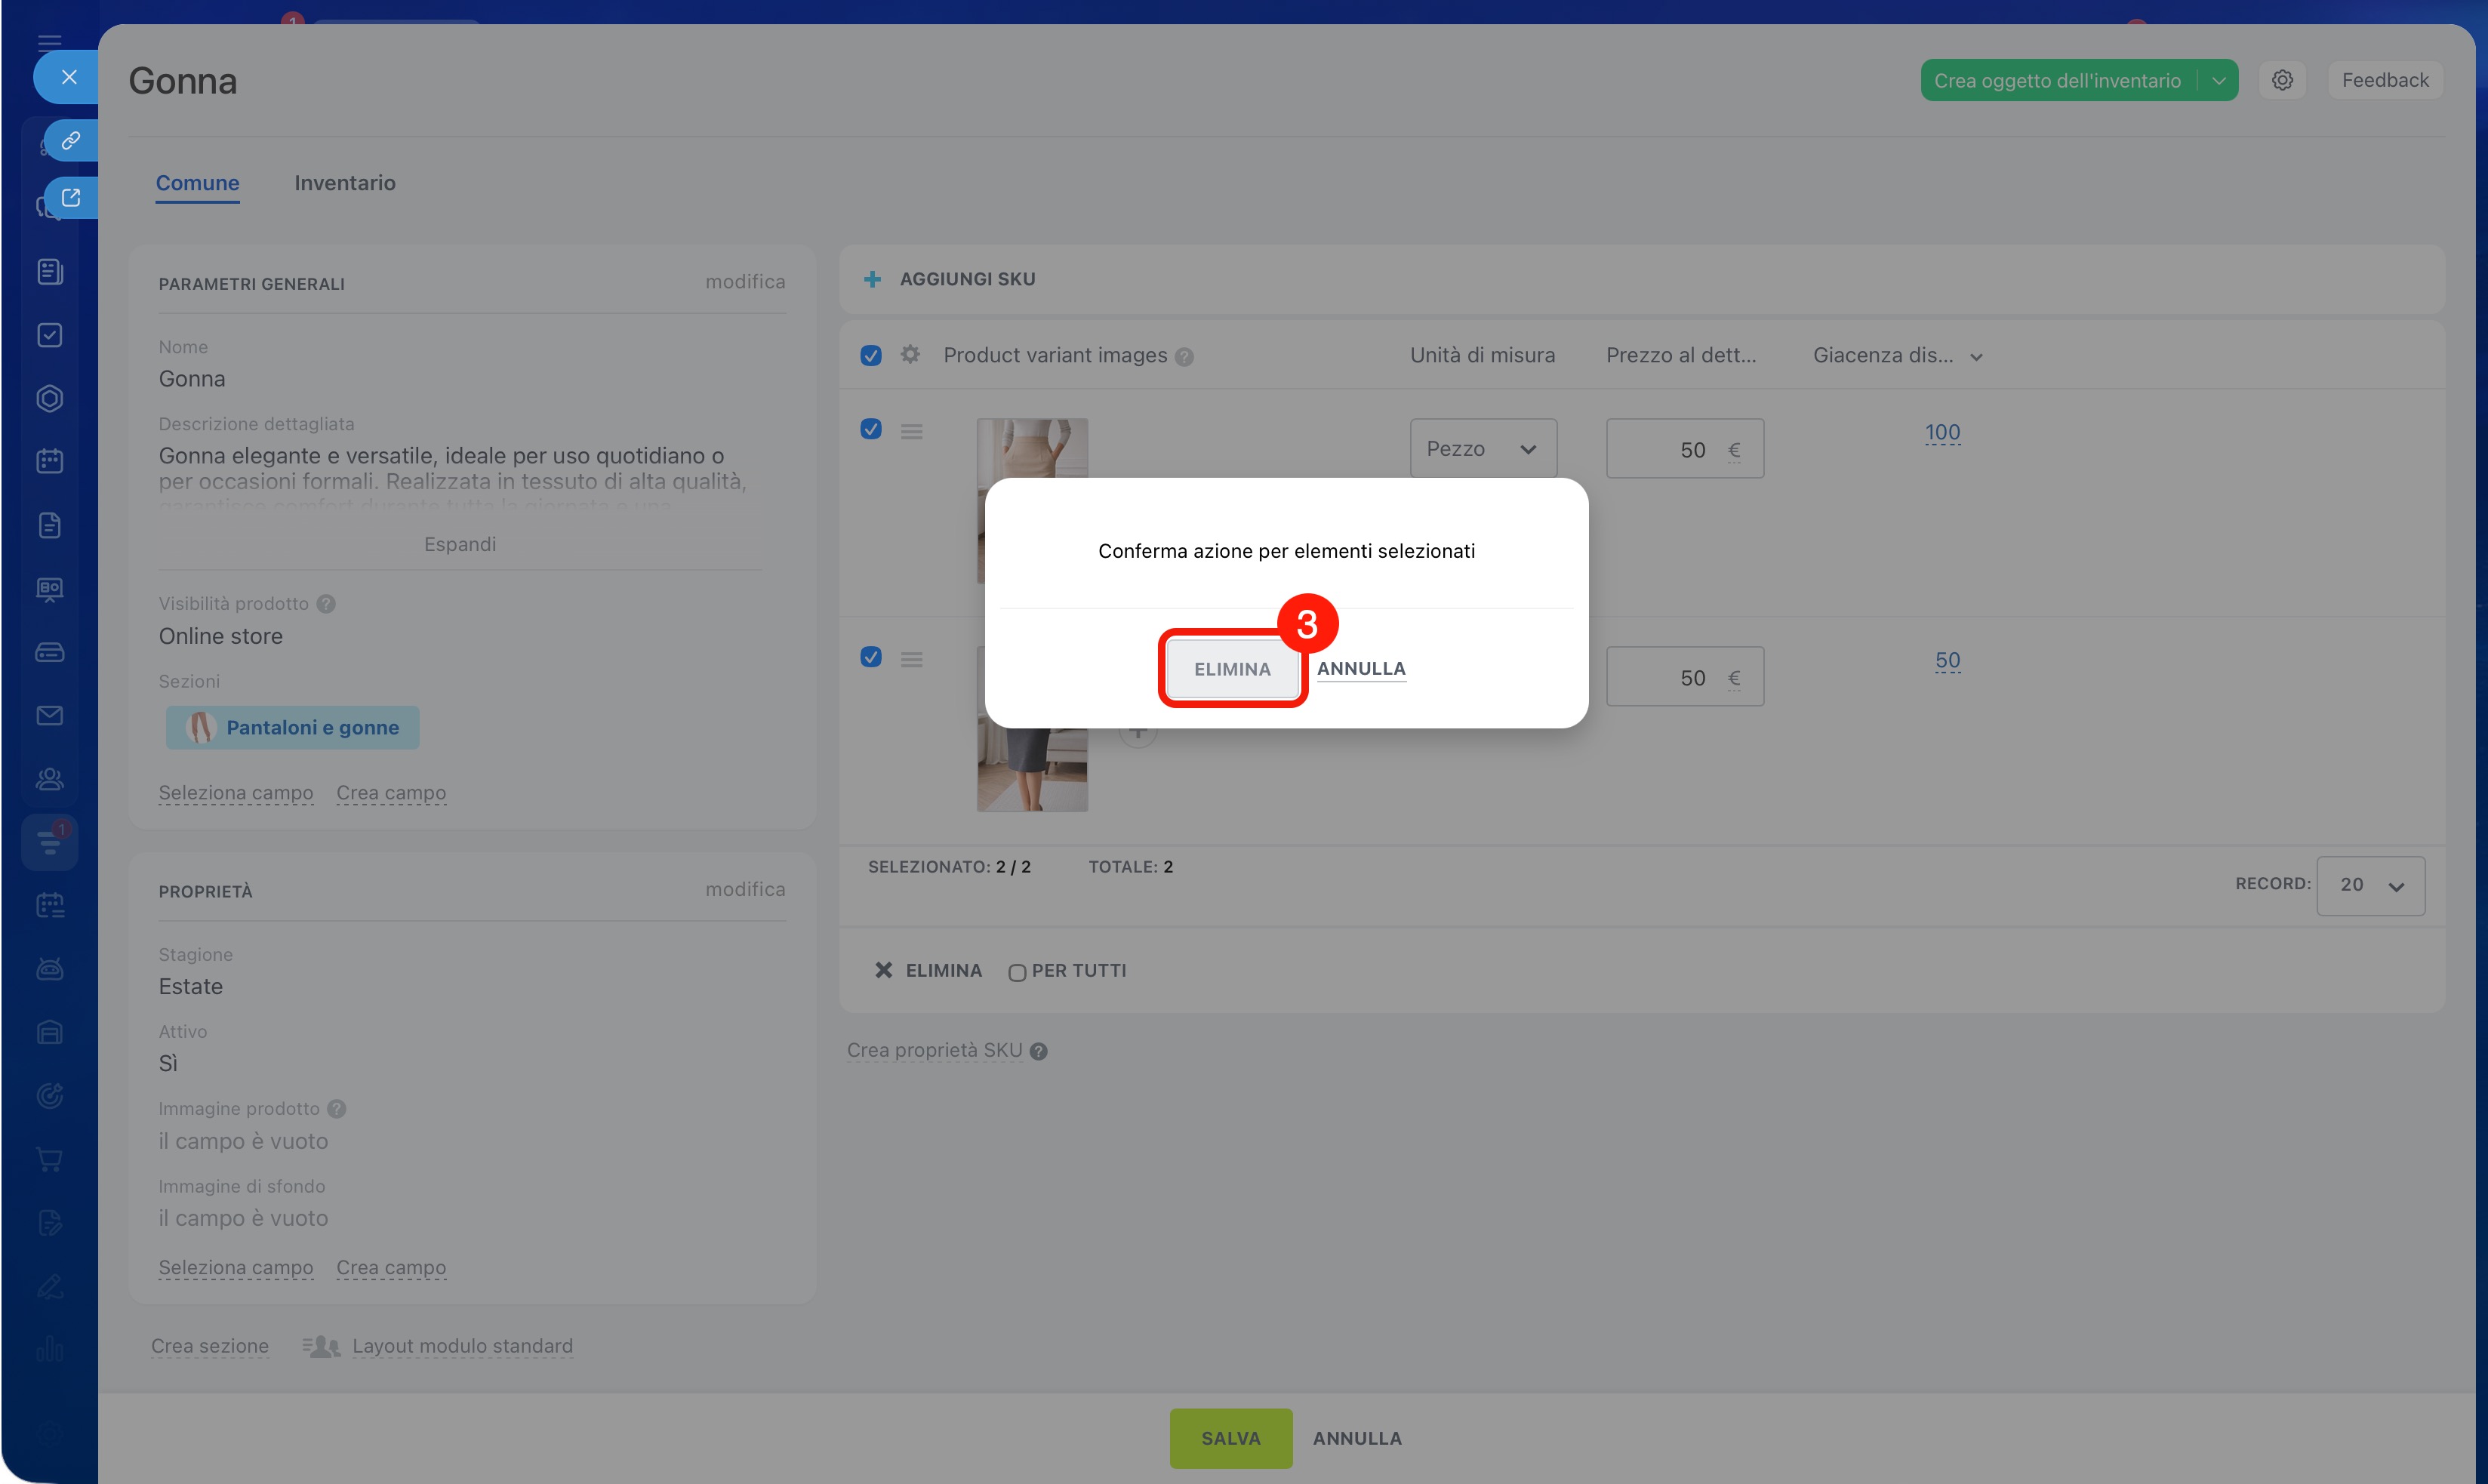2488x1484 pixels.
Task: Click the plus icon beside Aggiungi SKU
Action: 872,279
